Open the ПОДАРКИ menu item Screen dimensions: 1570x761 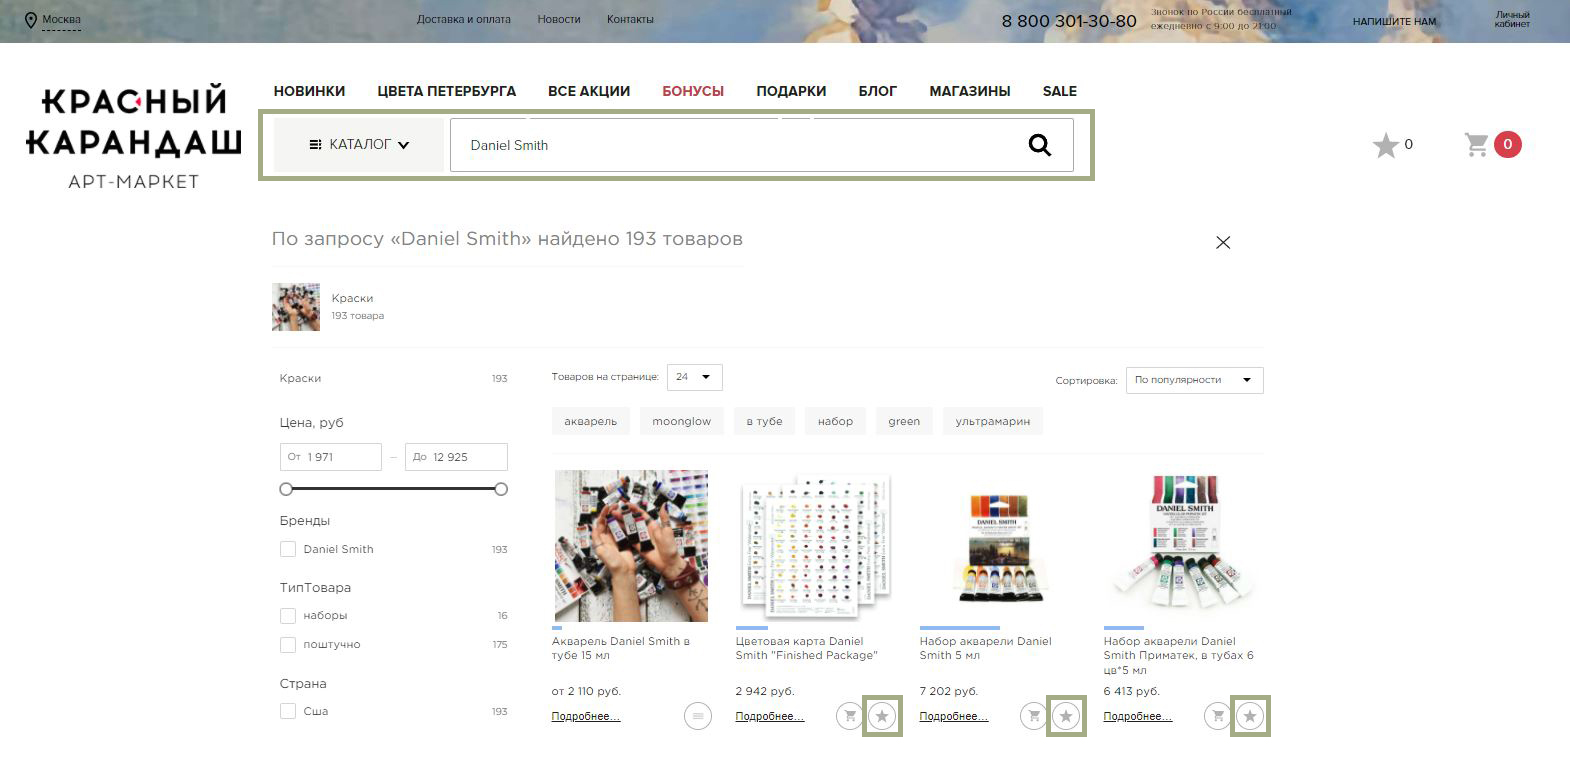pos(791,91)
